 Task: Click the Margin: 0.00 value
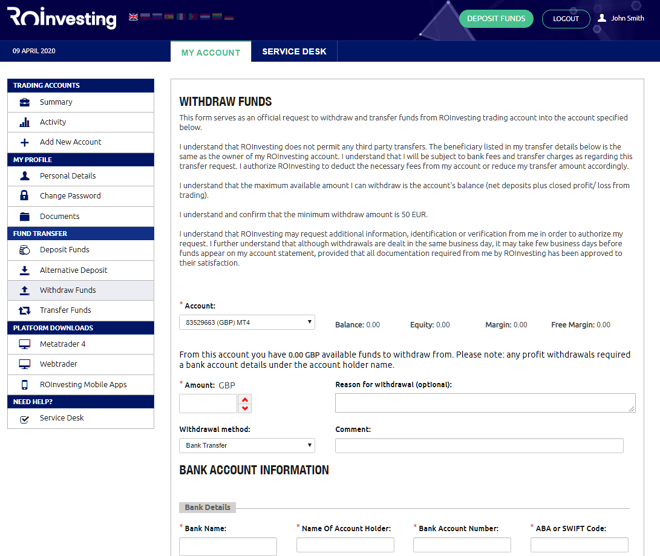[x=506, y=325]
